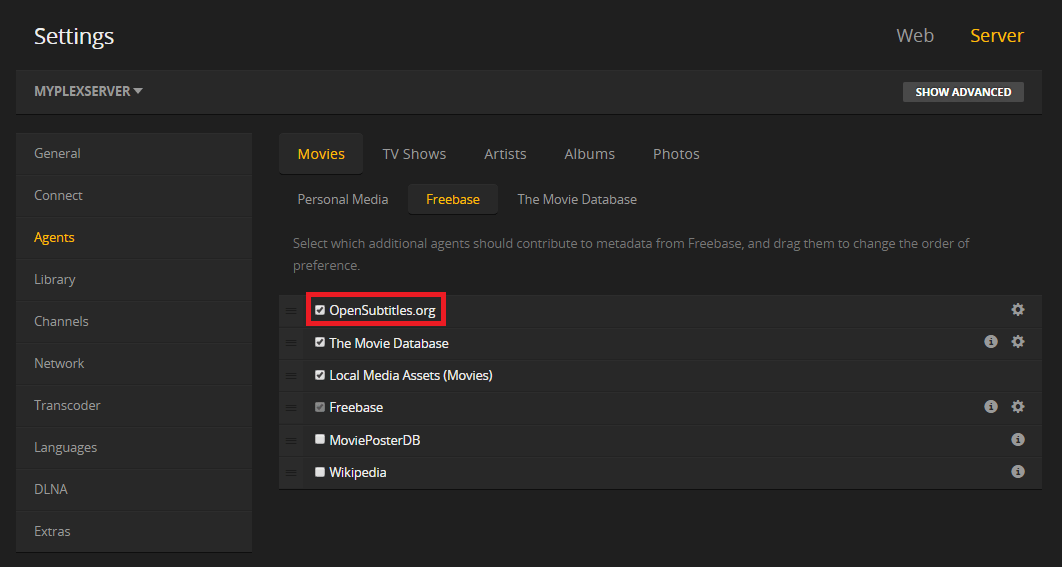1062x567 pixels.
Task: Grab the drag handle beside OpenSubtitles.org
Action: pos(290,311)
